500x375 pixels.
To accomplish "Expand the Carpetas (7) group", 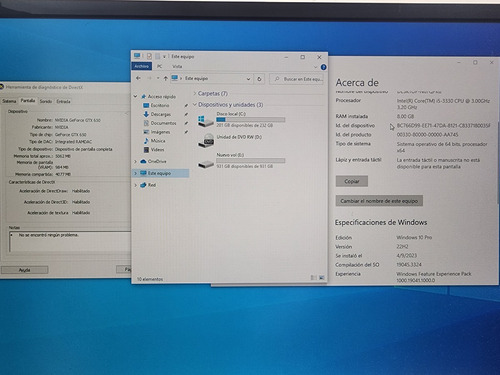I will (x=195, y=94).
